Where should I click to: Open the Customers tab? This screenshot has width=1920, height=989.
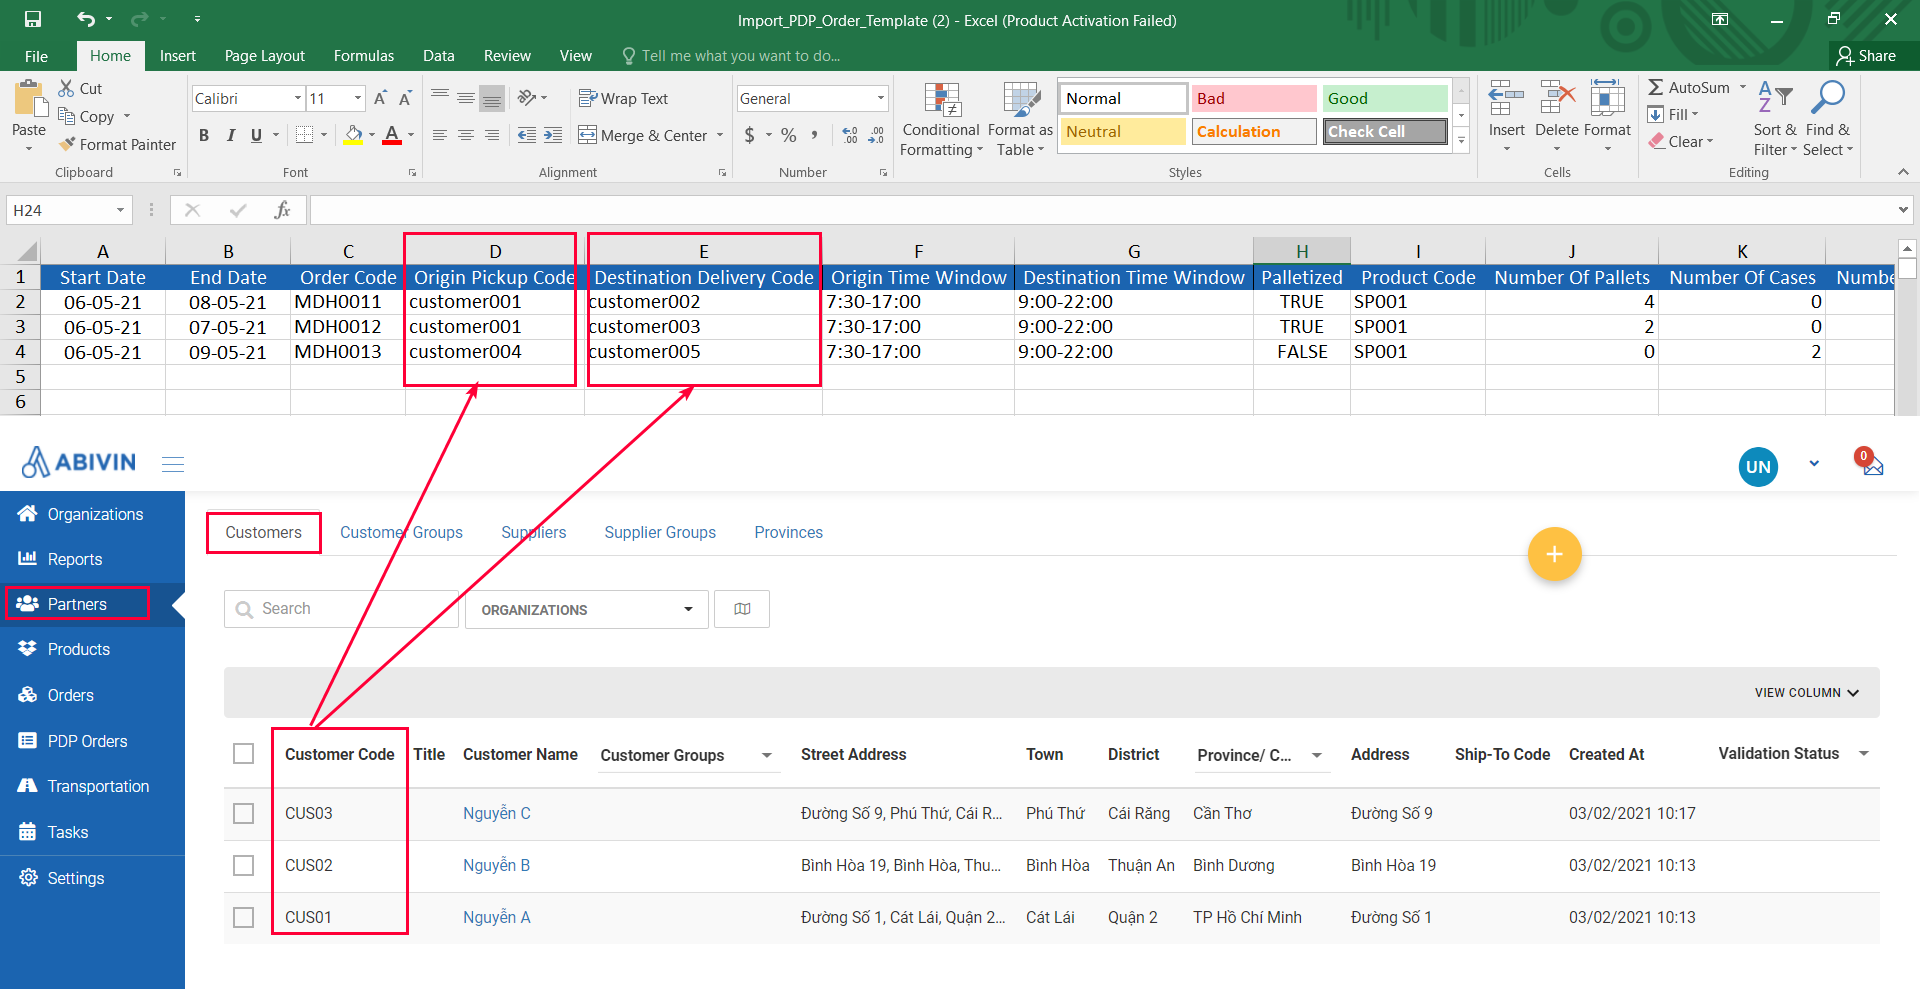pyautogui.click(x=263, y=532)
